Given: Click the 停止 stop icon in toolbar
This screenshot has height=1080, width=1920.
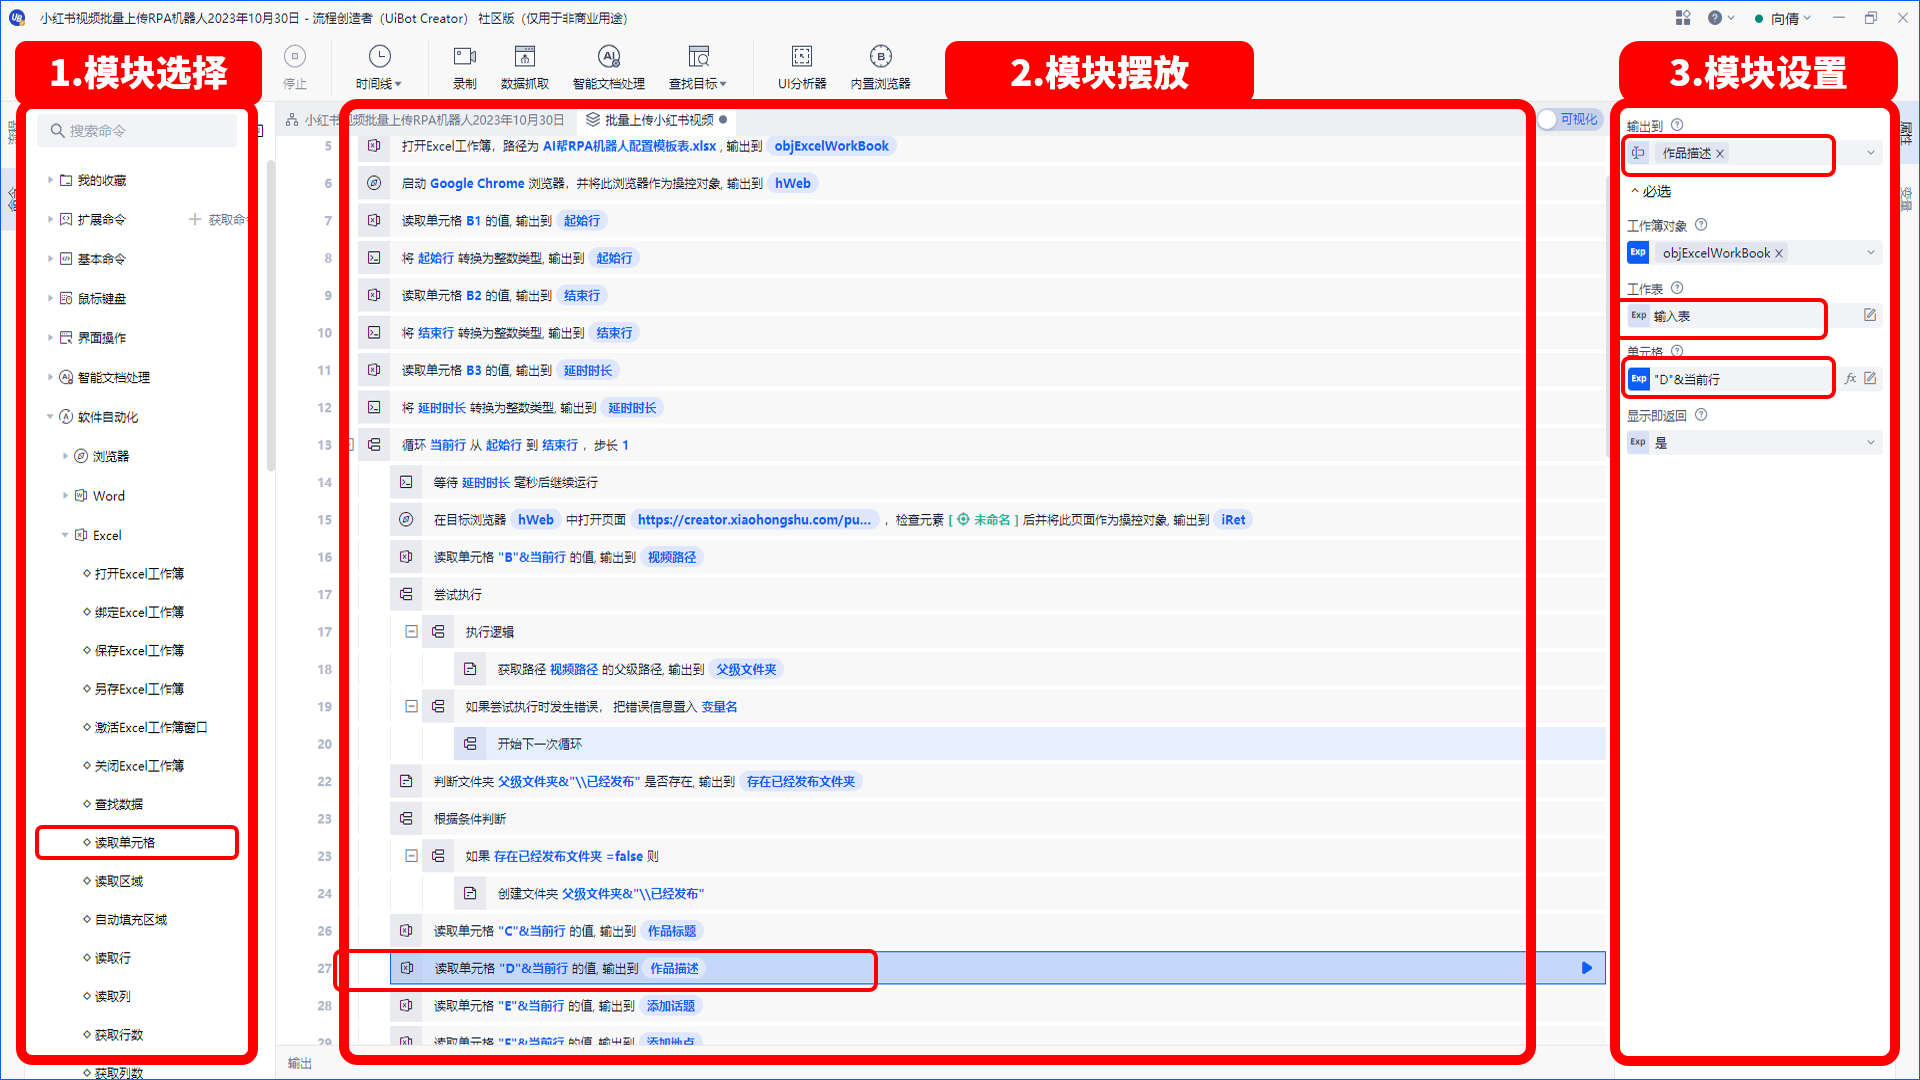Looking at the screenshot, I should (x=295, y=57).
